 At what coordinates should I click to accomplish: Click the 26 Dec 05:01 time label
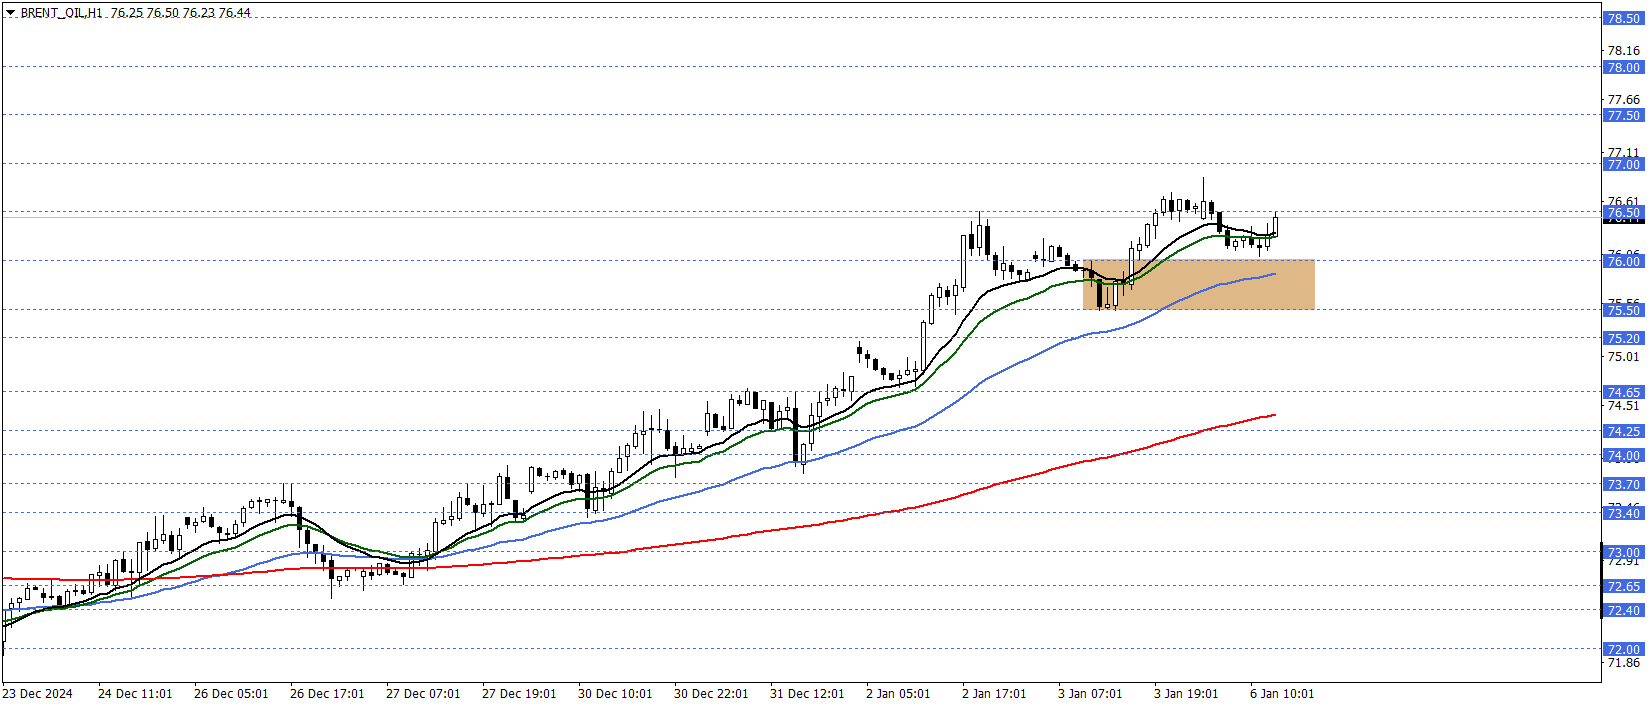tap(231, 693)
